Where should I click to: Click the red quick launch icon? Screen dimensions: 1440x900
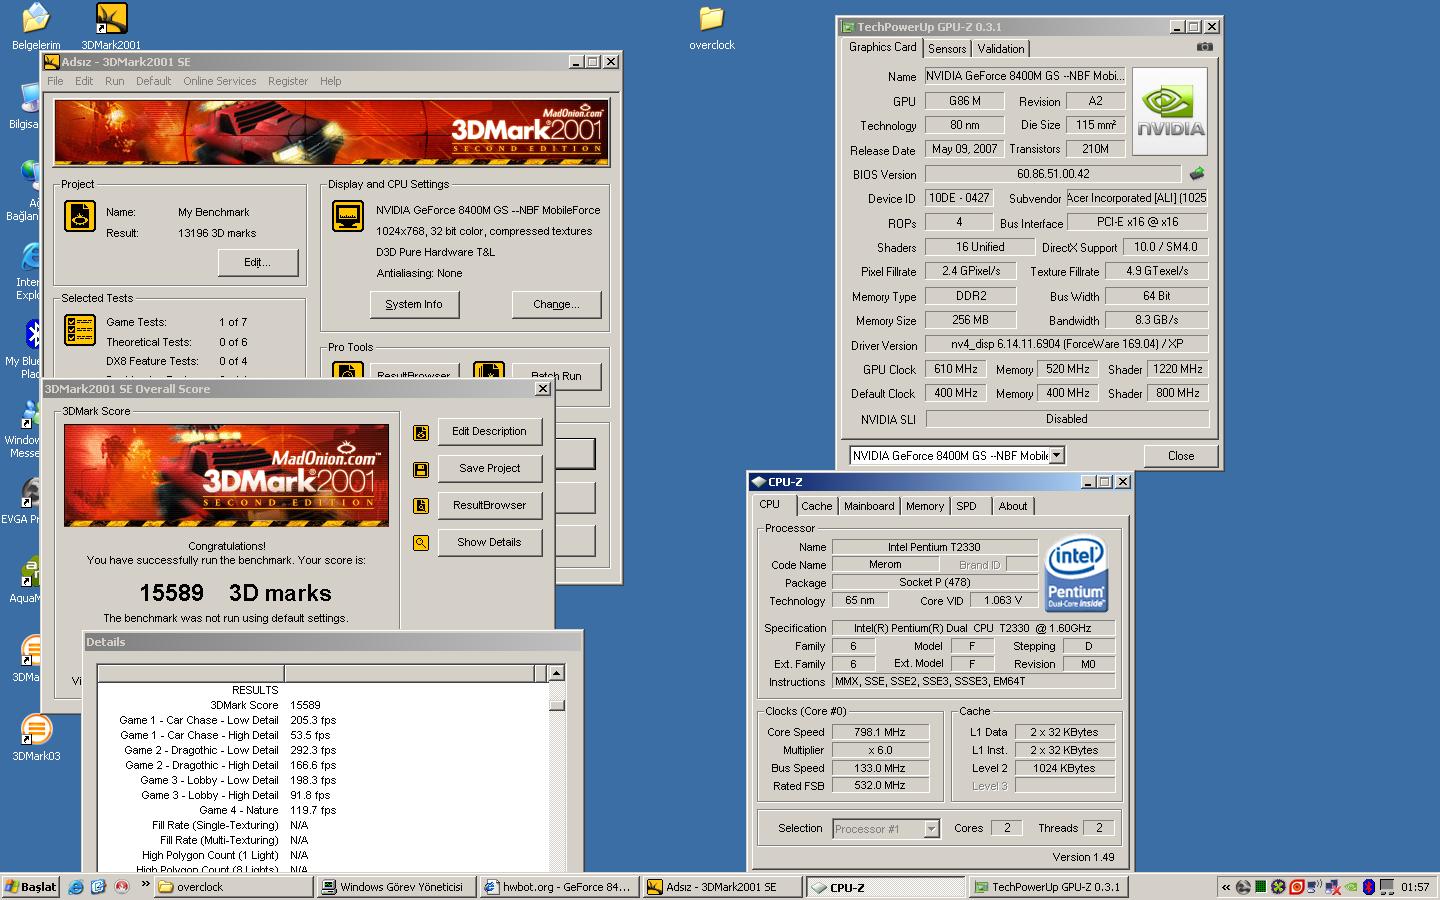120,887
